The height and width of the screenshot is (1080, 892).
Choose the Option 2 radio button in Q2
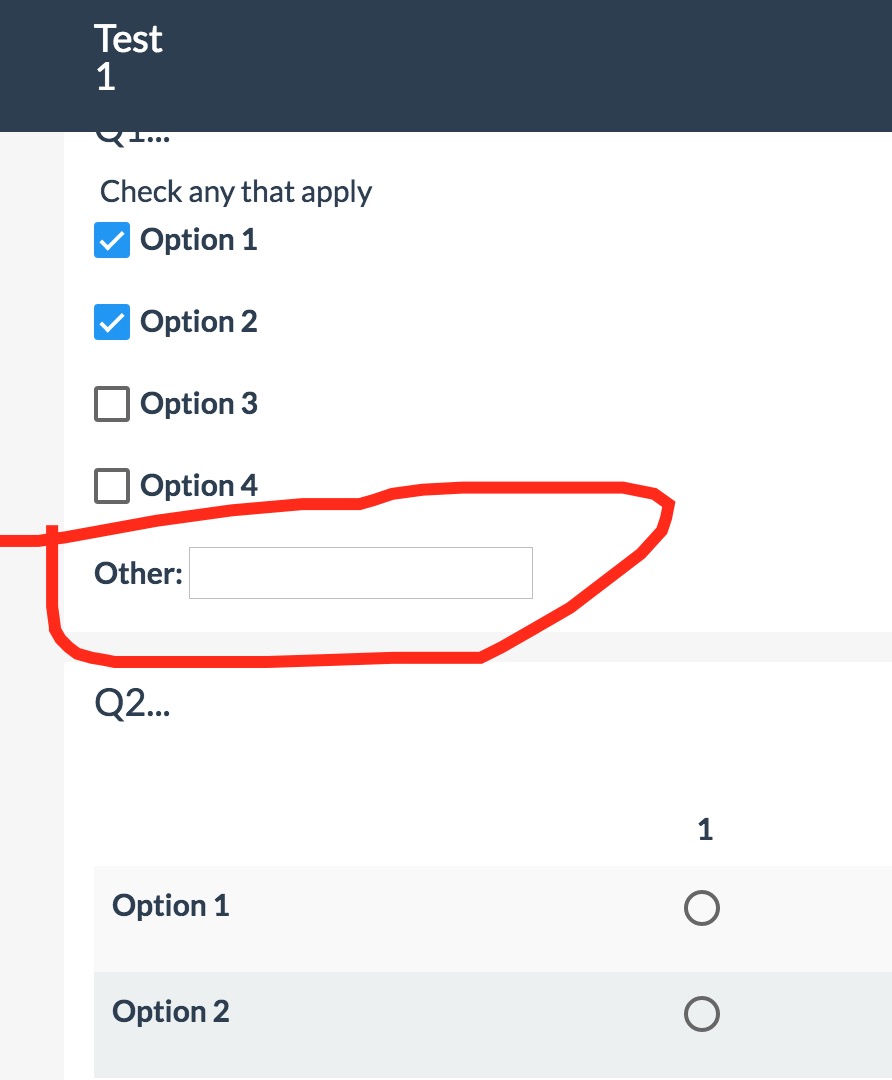pos(701,1015)
